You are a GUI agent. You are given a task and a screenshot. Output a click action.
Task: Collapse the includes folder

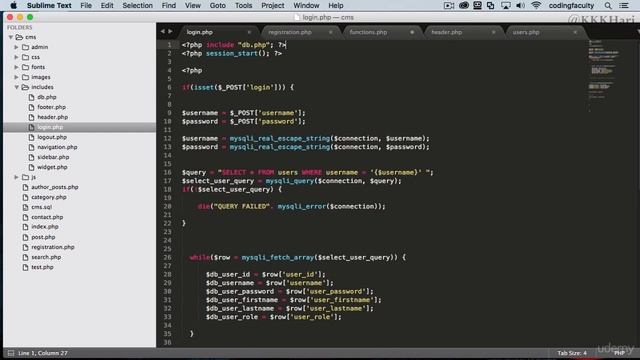pos(16,87)
